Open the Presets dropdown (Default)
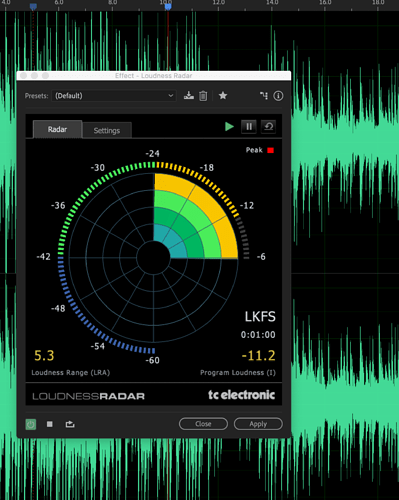This screenshot has width=399, height=500. 114,96
